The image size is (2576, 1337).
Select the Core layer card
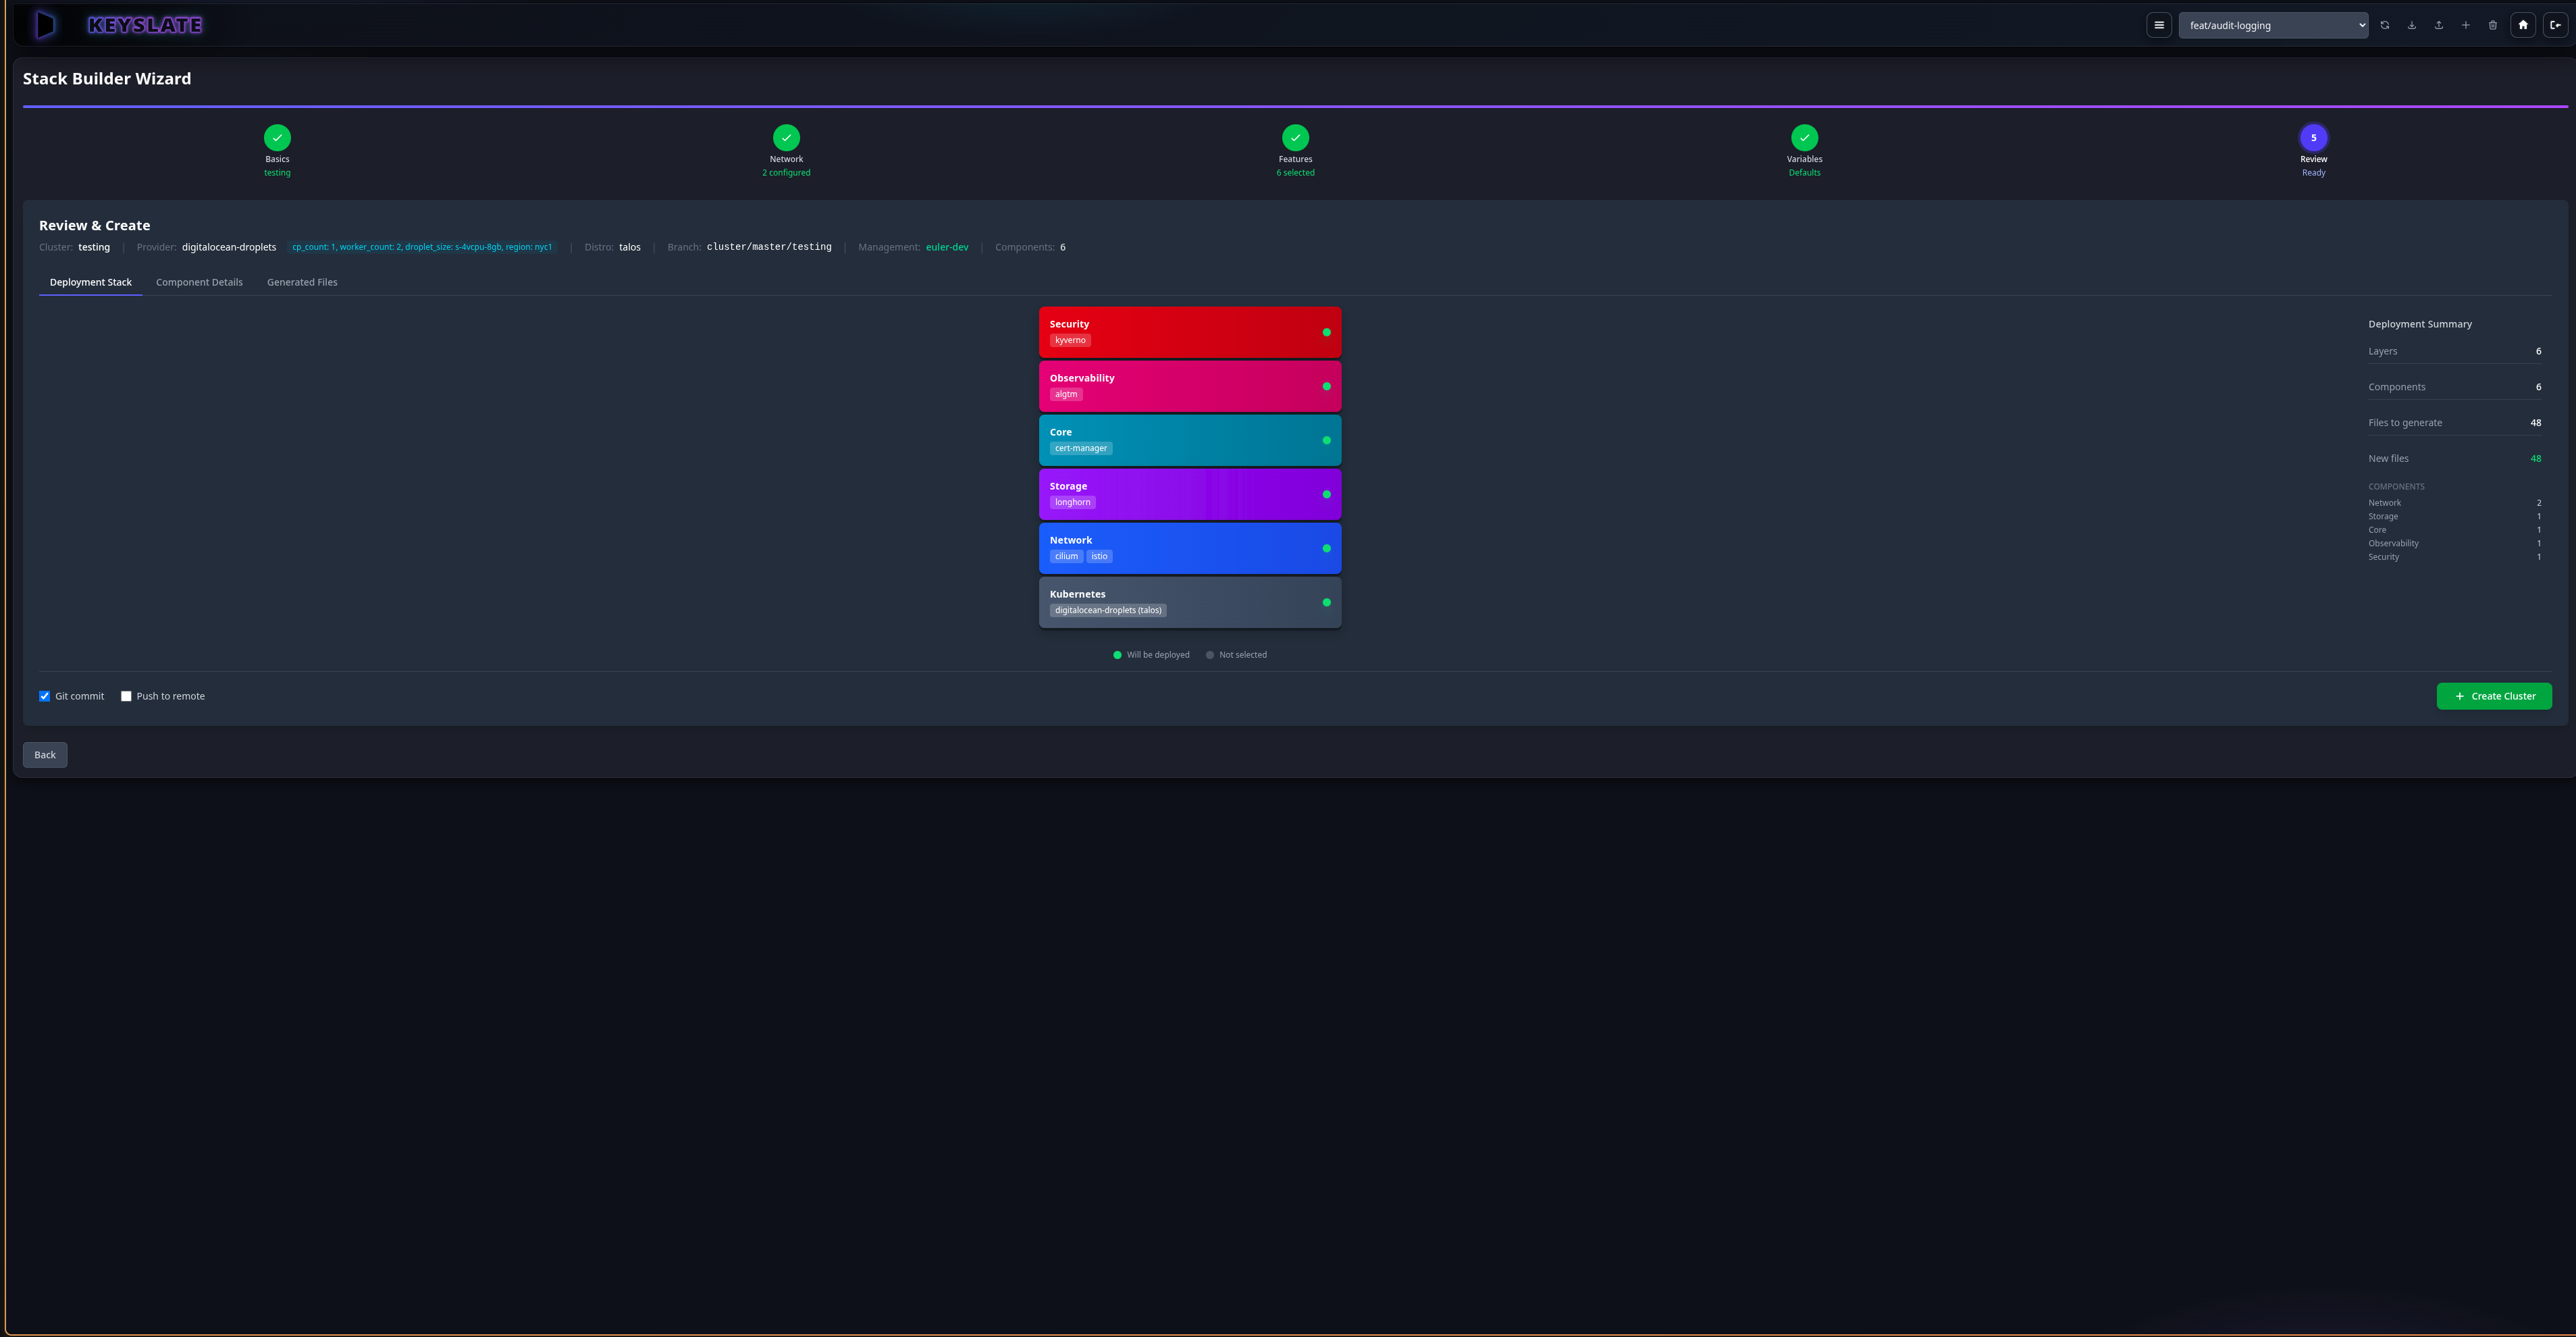pyautogui.click(x=1190, y=440)
